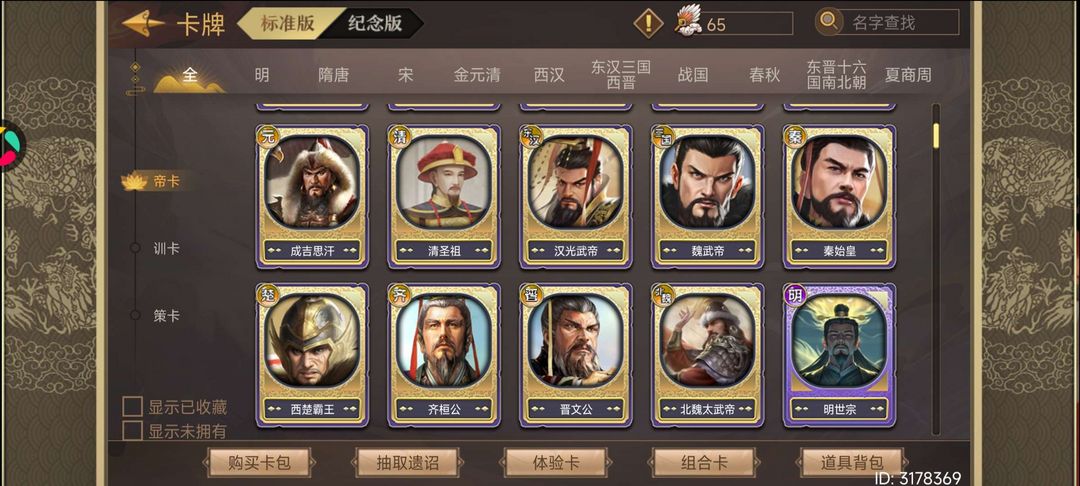Tick the 显示未拥有 checkbox

[132, 431]
